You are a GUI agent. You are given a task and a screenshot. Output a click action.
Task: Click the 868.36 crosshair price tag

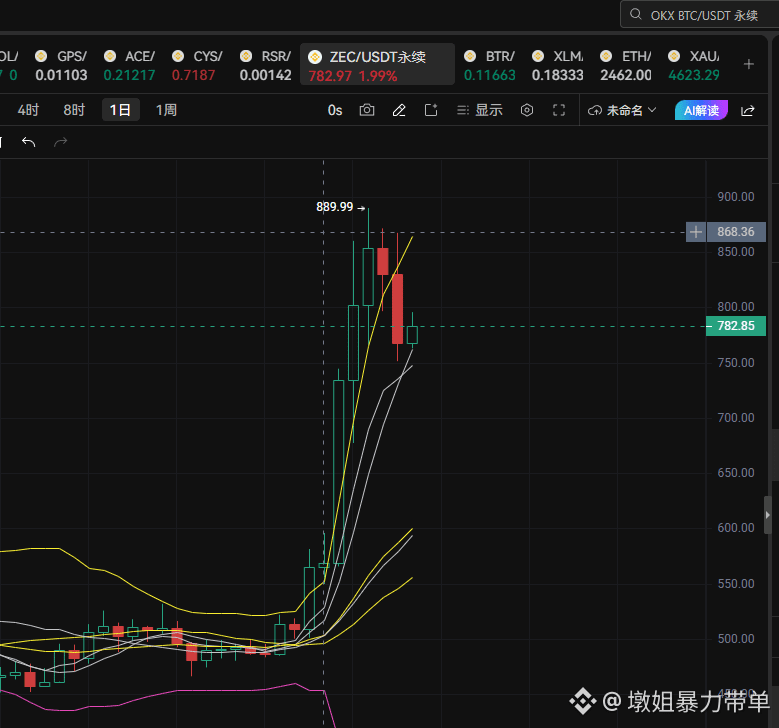pyautogui.click(x=736, y=232)
